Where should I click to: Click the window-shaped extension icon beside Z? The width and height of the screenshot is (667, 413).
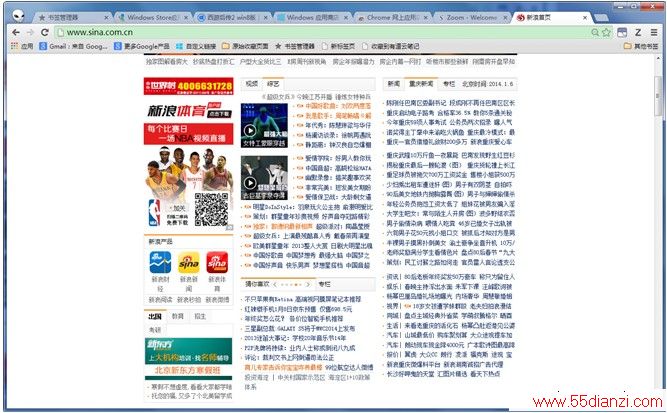(622, 32)
